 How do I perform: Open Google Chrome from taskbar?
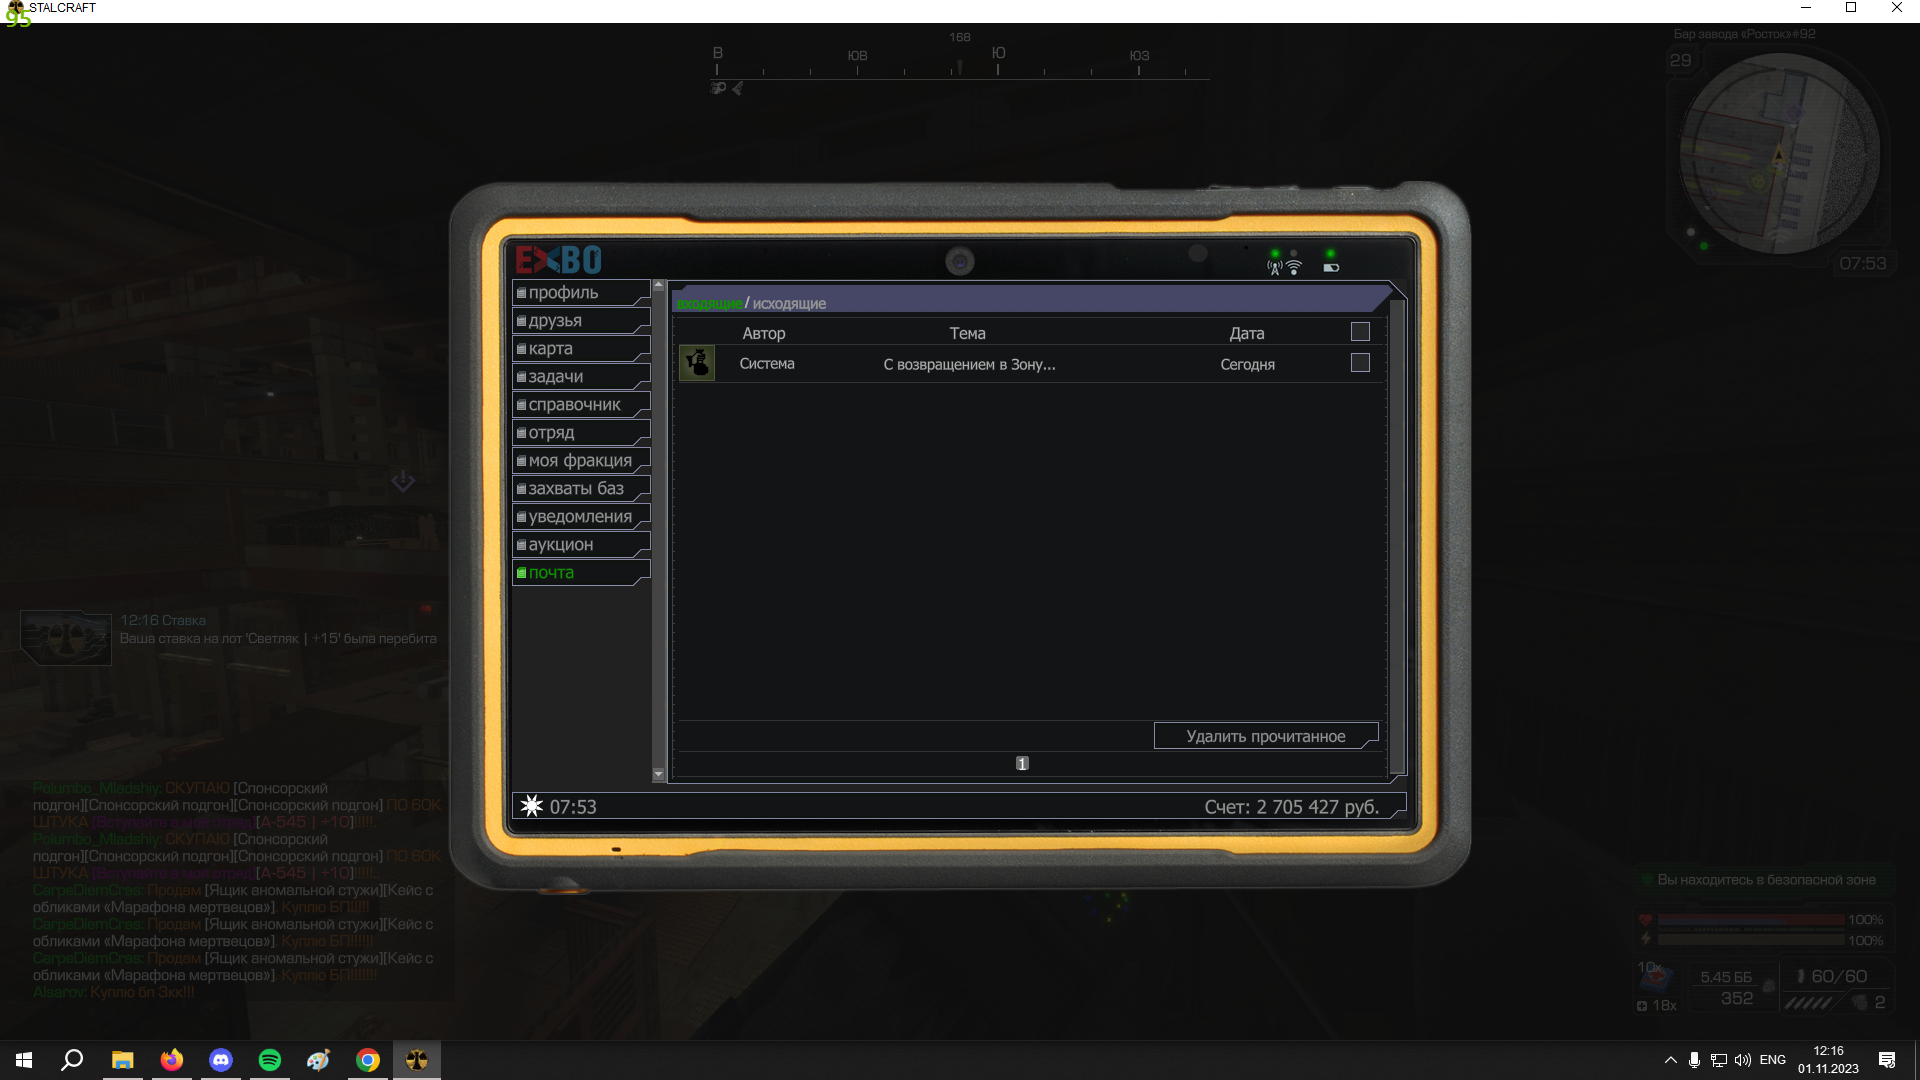point(368,1060)
